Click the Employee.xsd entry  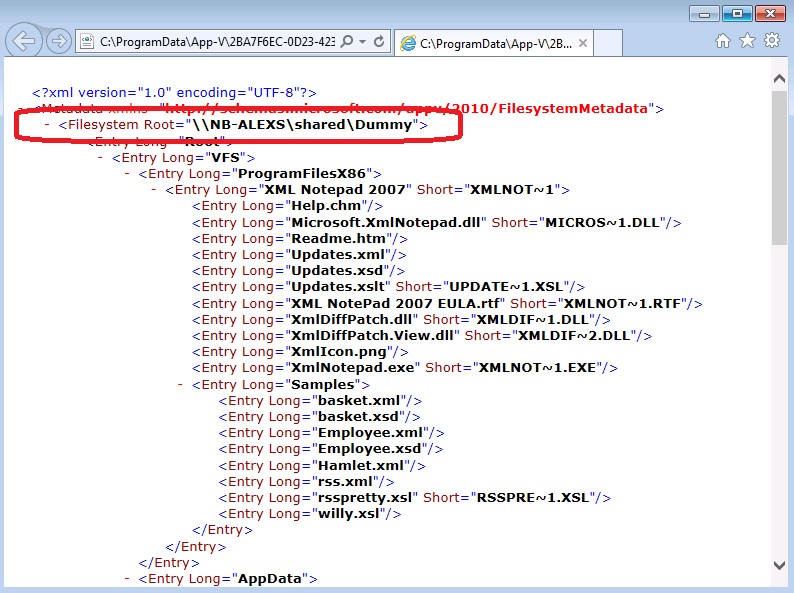tap(331, 449)
